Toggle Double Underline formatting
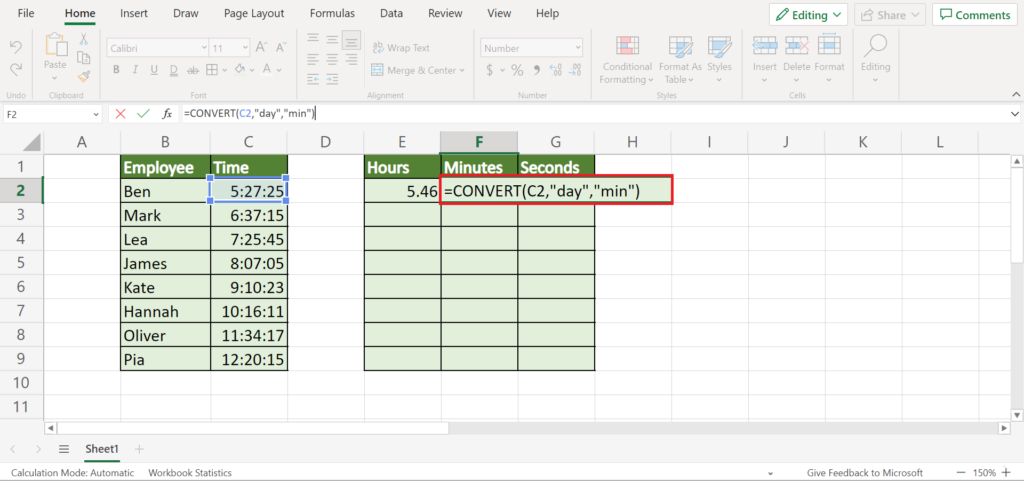This screenshot has width=1024, height=481. click(x=173, y=70)
